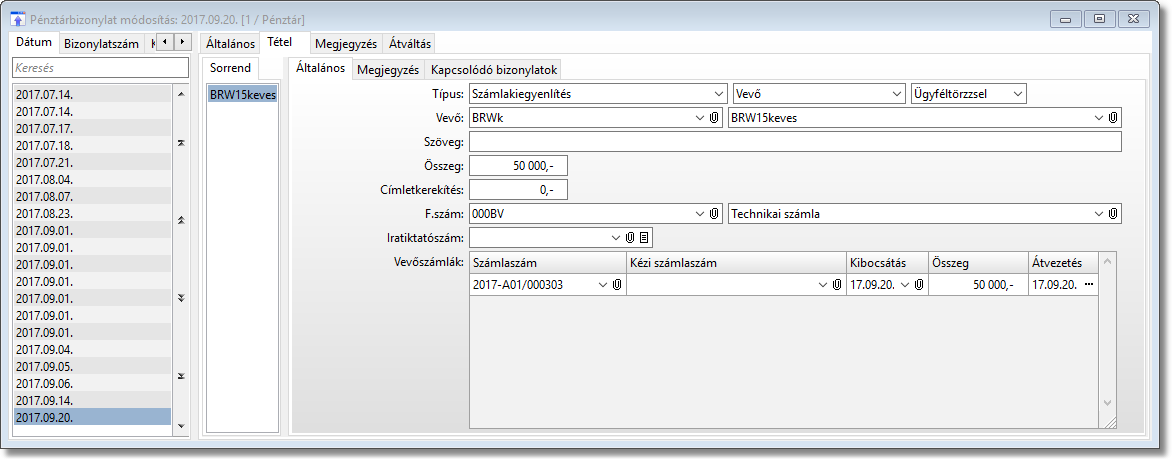Jump to the first record in the date list

pyautogui.click(x=180, y=142)
